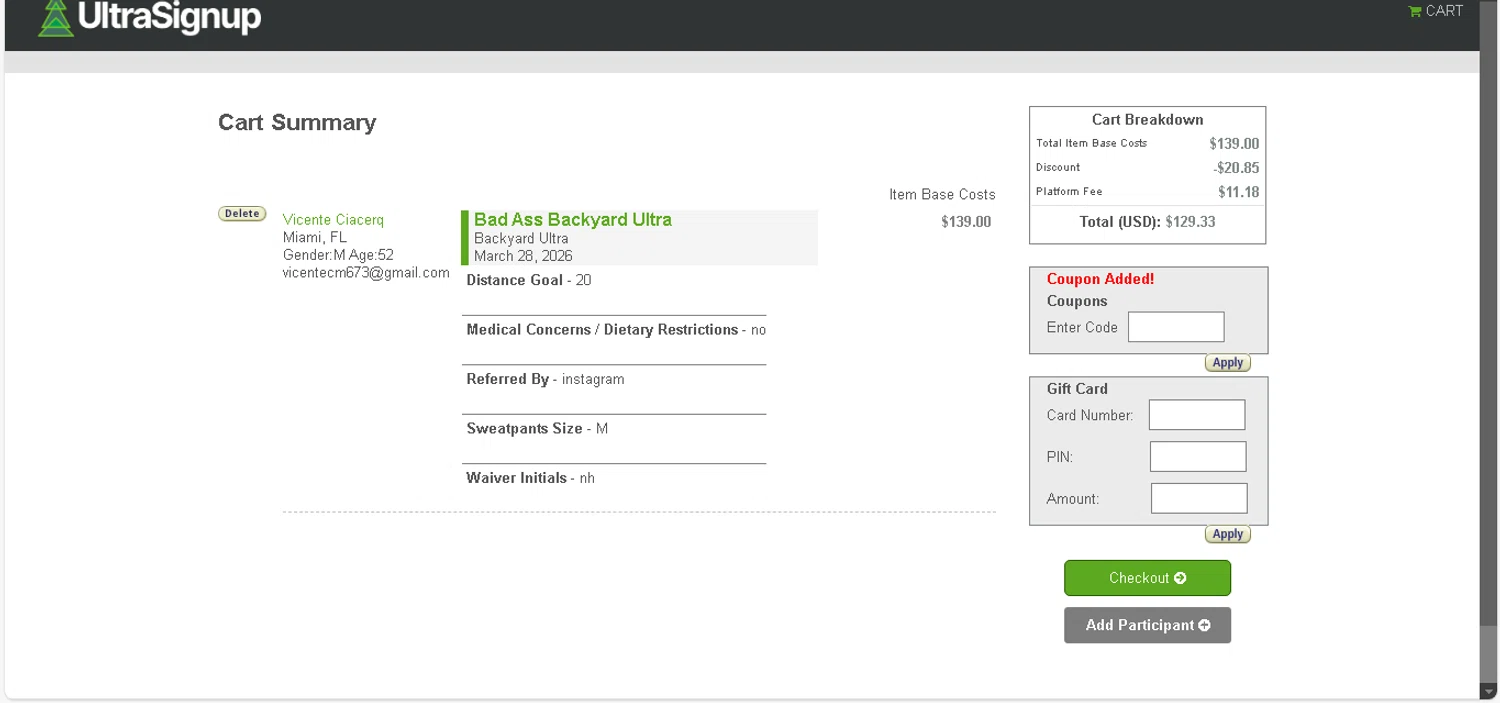Focus the gift card PIN field
The image size is (1500, 703).
(1198, 457)
